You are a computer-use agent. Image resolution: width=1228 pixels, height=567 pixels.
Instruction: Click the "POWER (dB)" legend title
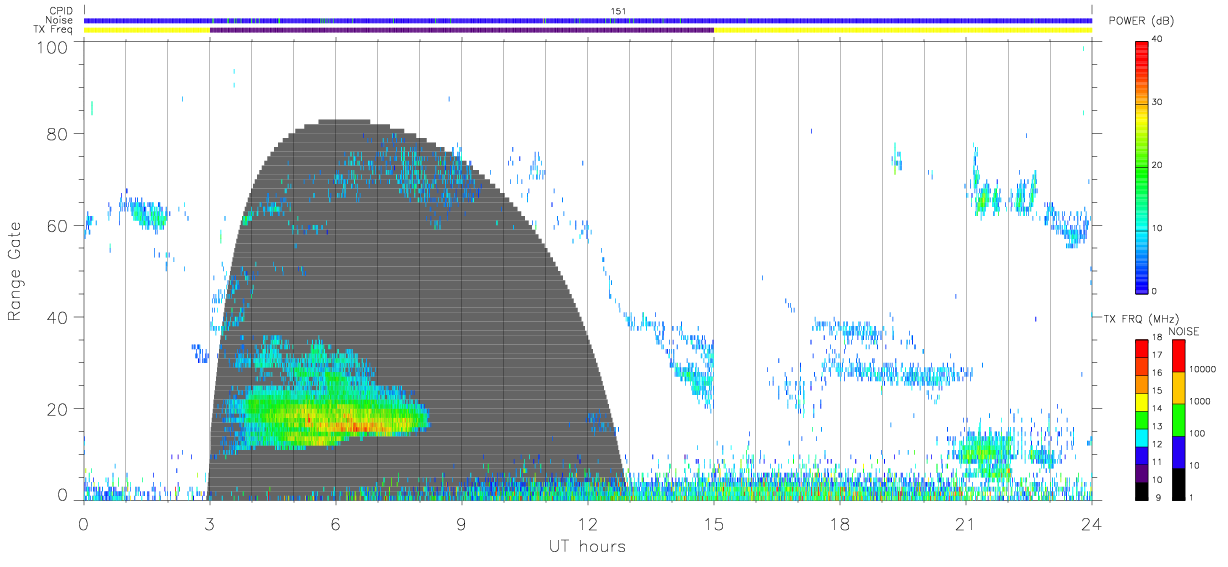tap(1141, 22)
